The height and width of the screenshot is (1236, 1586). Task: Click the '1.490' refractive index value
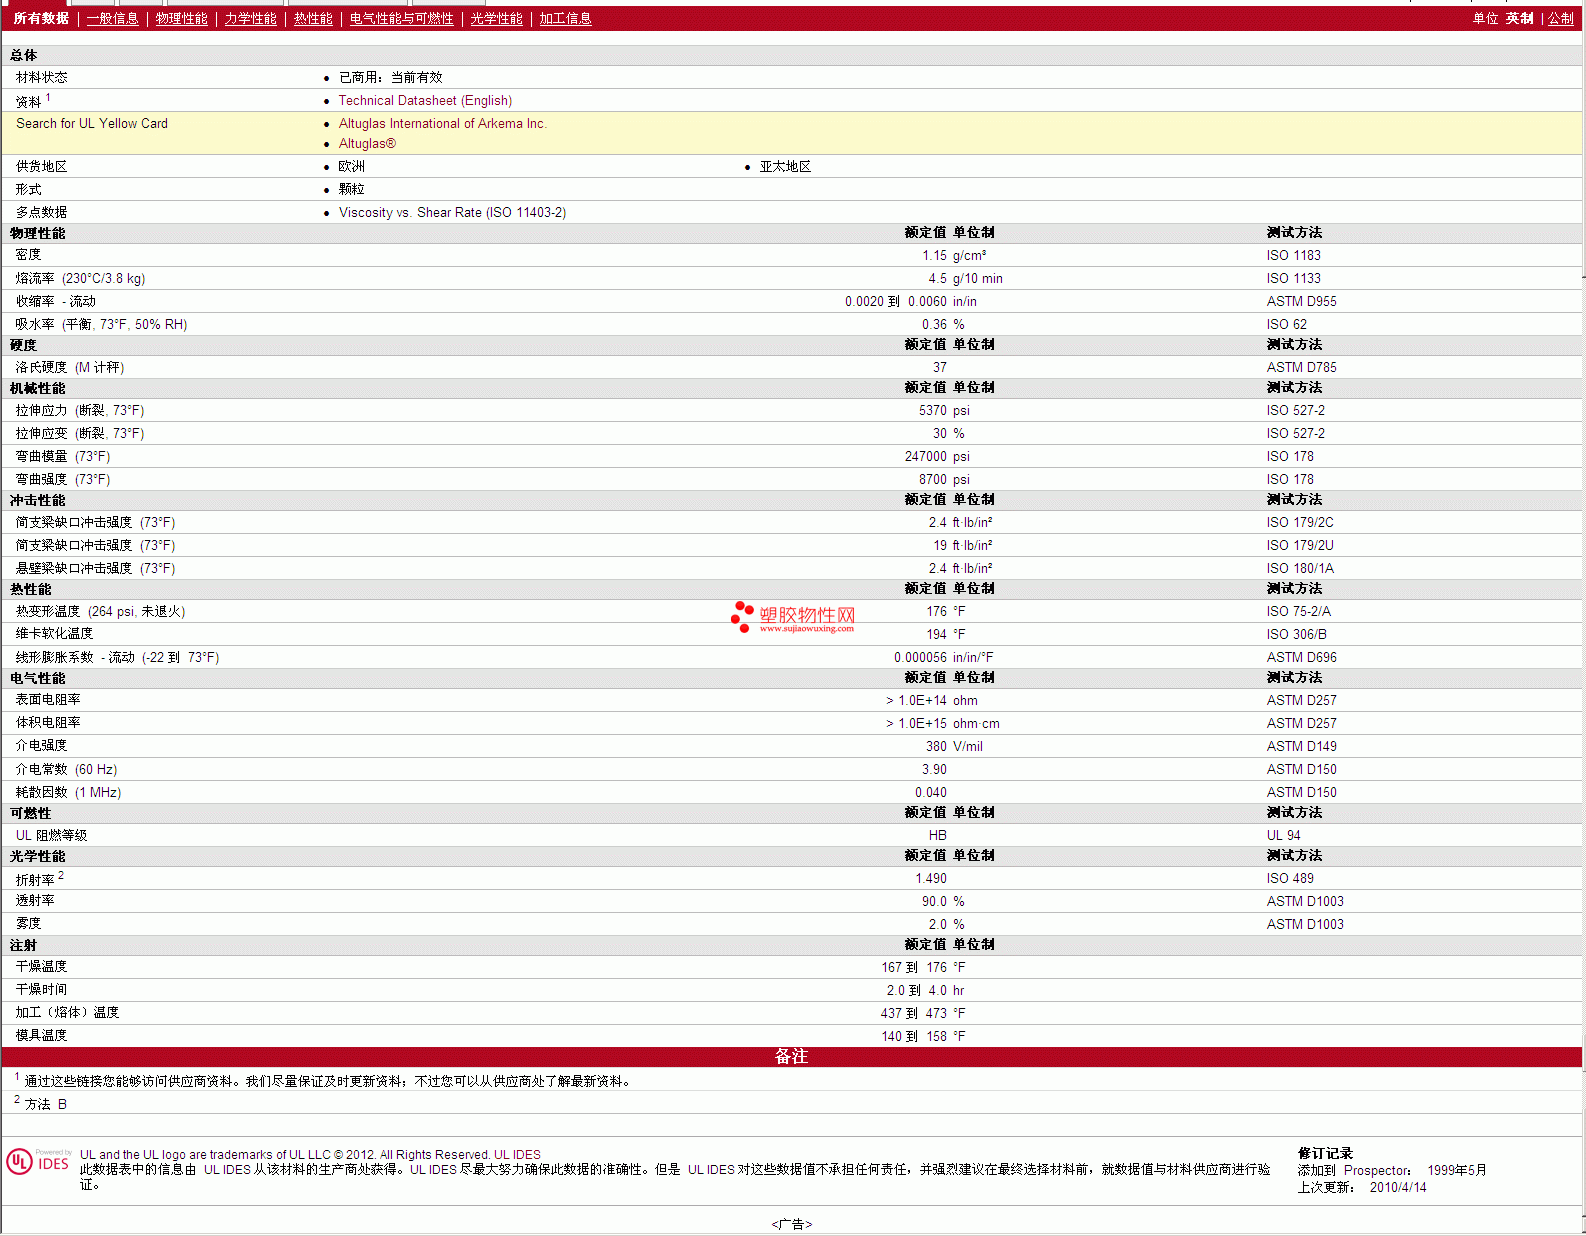pos(931,878)
